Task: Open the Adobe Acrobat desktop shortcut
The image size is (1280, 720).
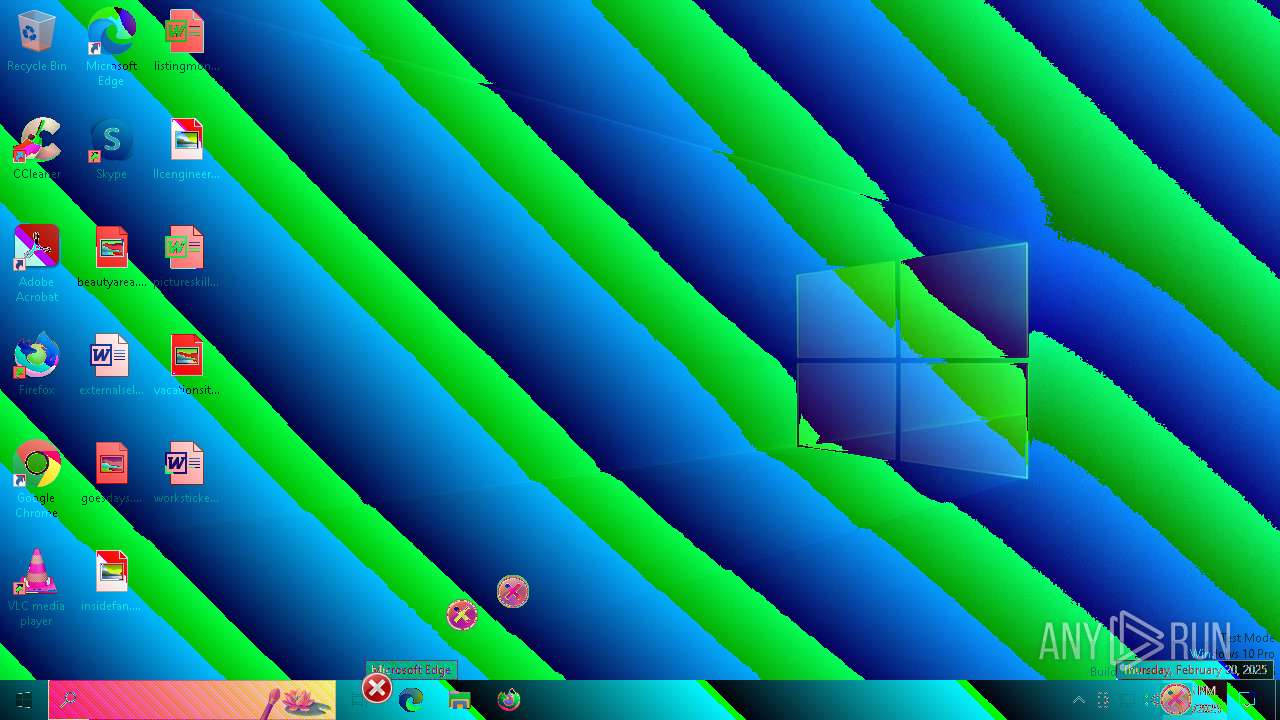Action: 37,264
